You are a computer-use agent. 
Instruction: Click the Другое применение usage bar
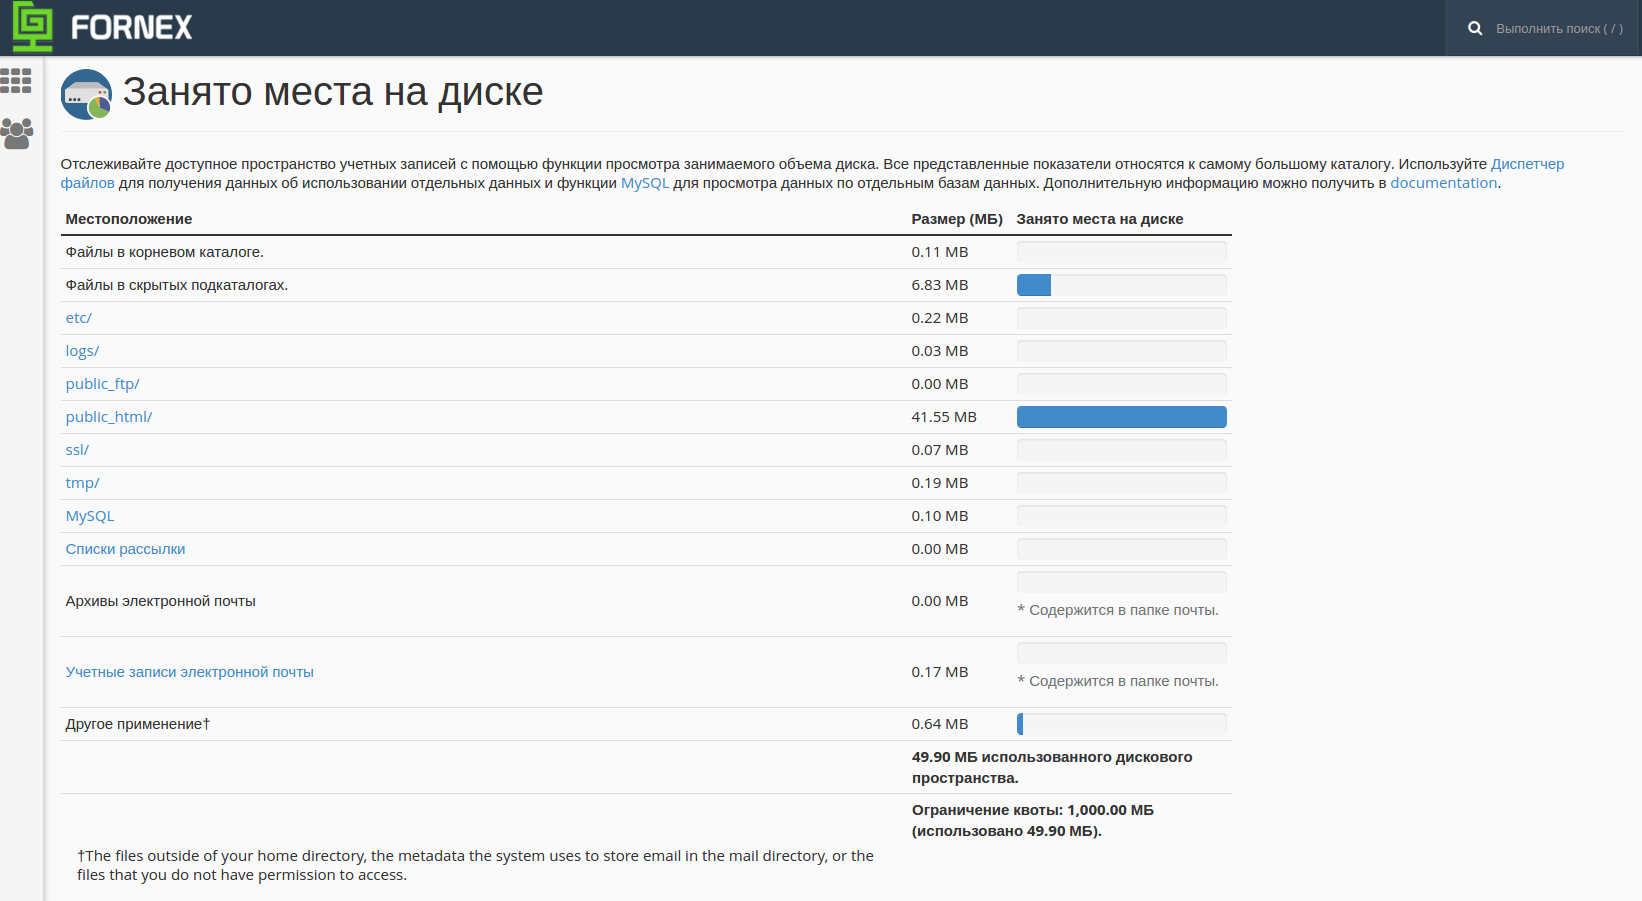pos(1122,724)
